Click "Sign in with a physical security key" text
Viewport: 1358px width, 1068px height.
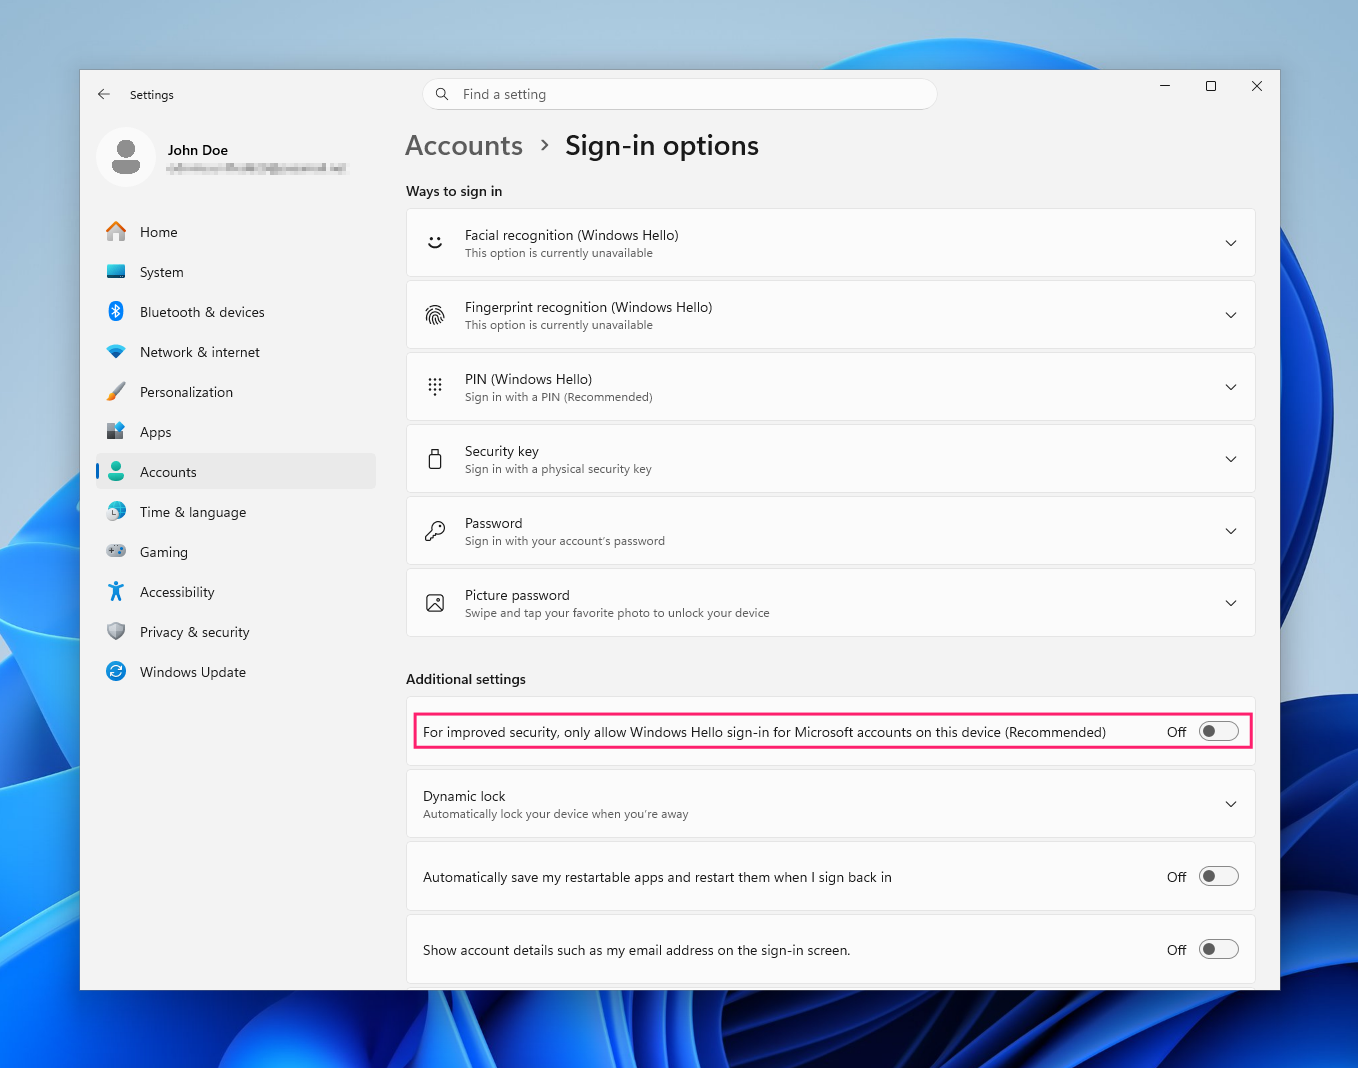click(558, 470)
